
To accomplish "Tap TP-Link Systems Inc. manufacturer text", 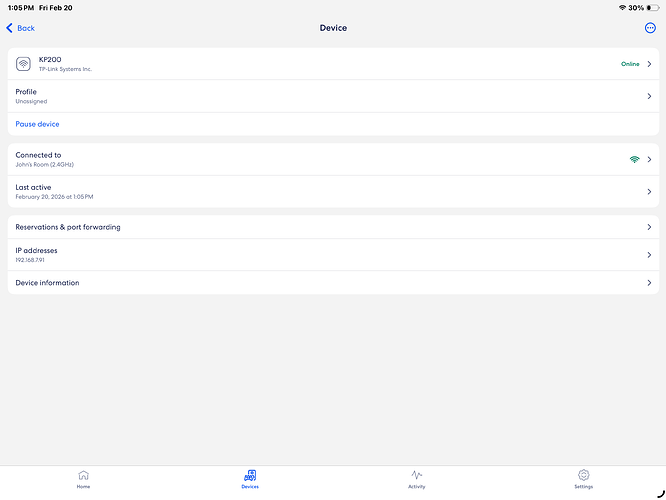I will click(65, 69).
